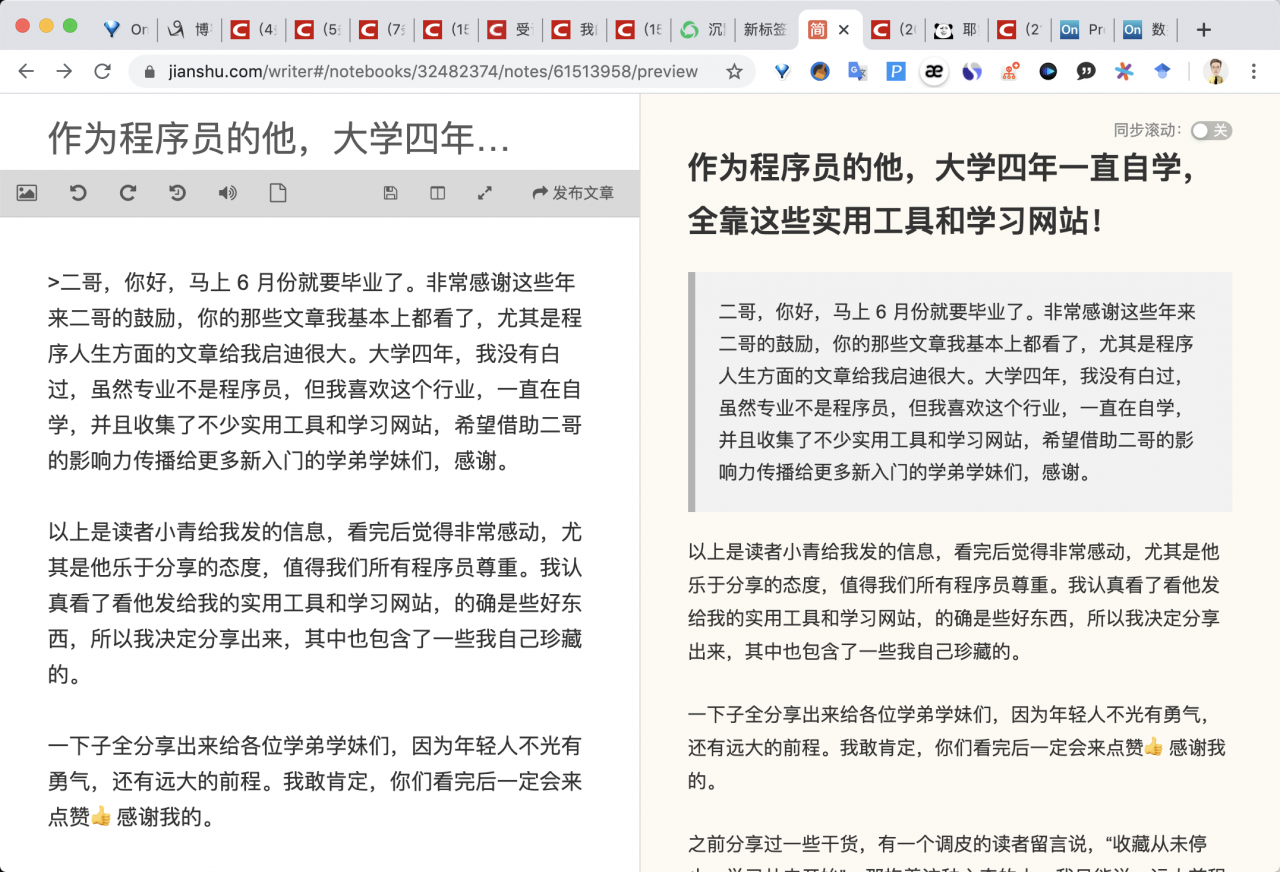Screen dimensions: 1280x872
Task: Click the blue graduation cap extension icon
Action: [x=1162, y=71]
